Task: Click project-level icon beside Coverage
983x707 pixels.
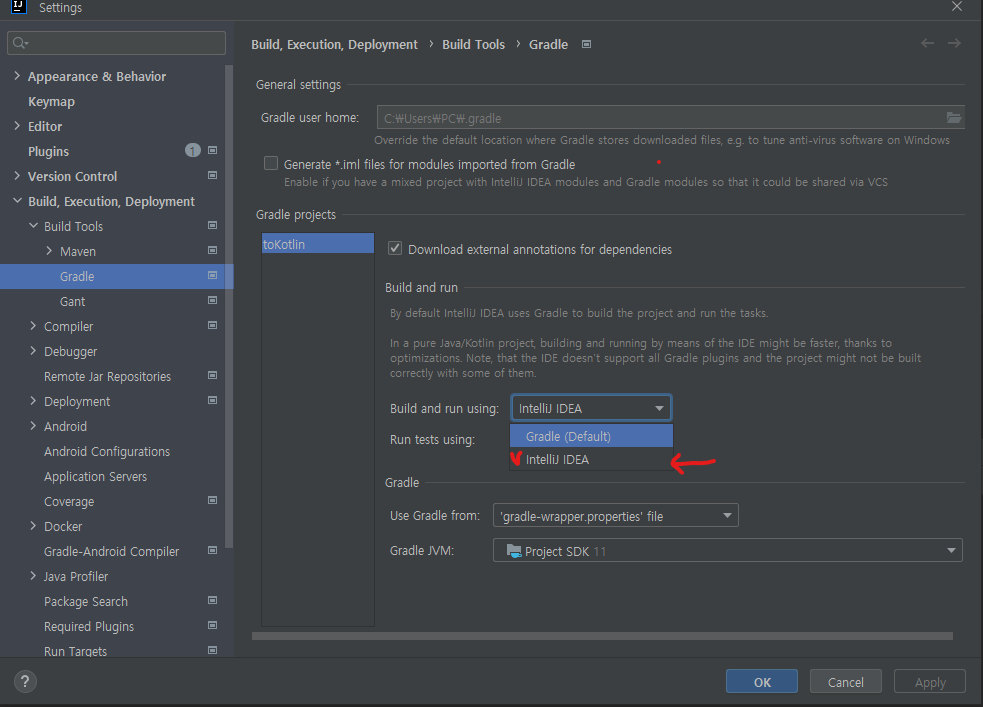Action: (x=213, y=501)
